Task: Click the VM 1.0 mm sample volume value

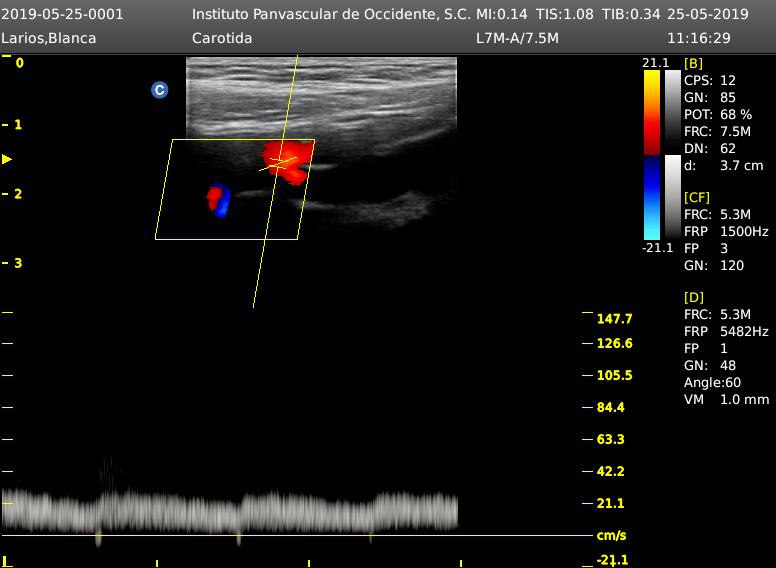Action: pos(727,399)
